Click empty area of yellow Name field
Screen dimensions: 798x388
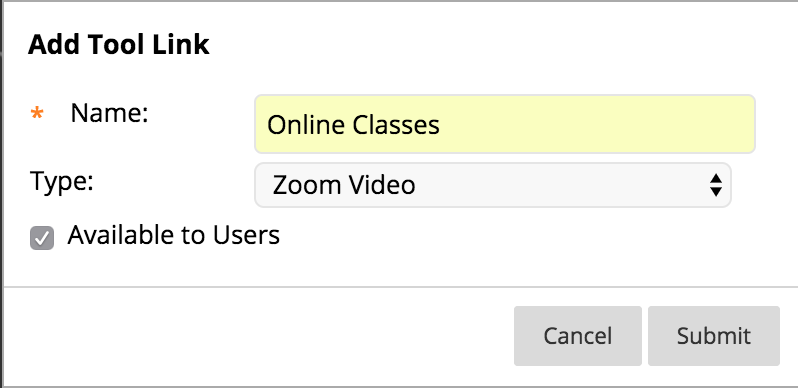coord(595,124)
